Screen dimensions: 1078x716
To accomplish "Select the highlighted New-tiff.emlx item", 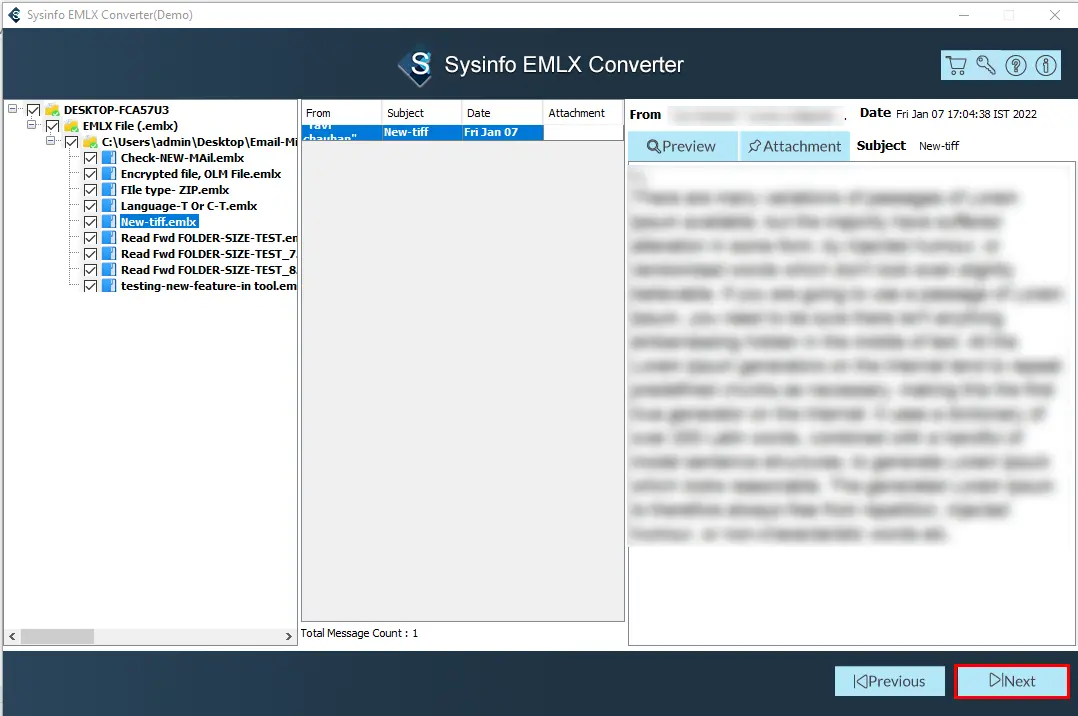I will pyautogui.click(x=159, y=221).
